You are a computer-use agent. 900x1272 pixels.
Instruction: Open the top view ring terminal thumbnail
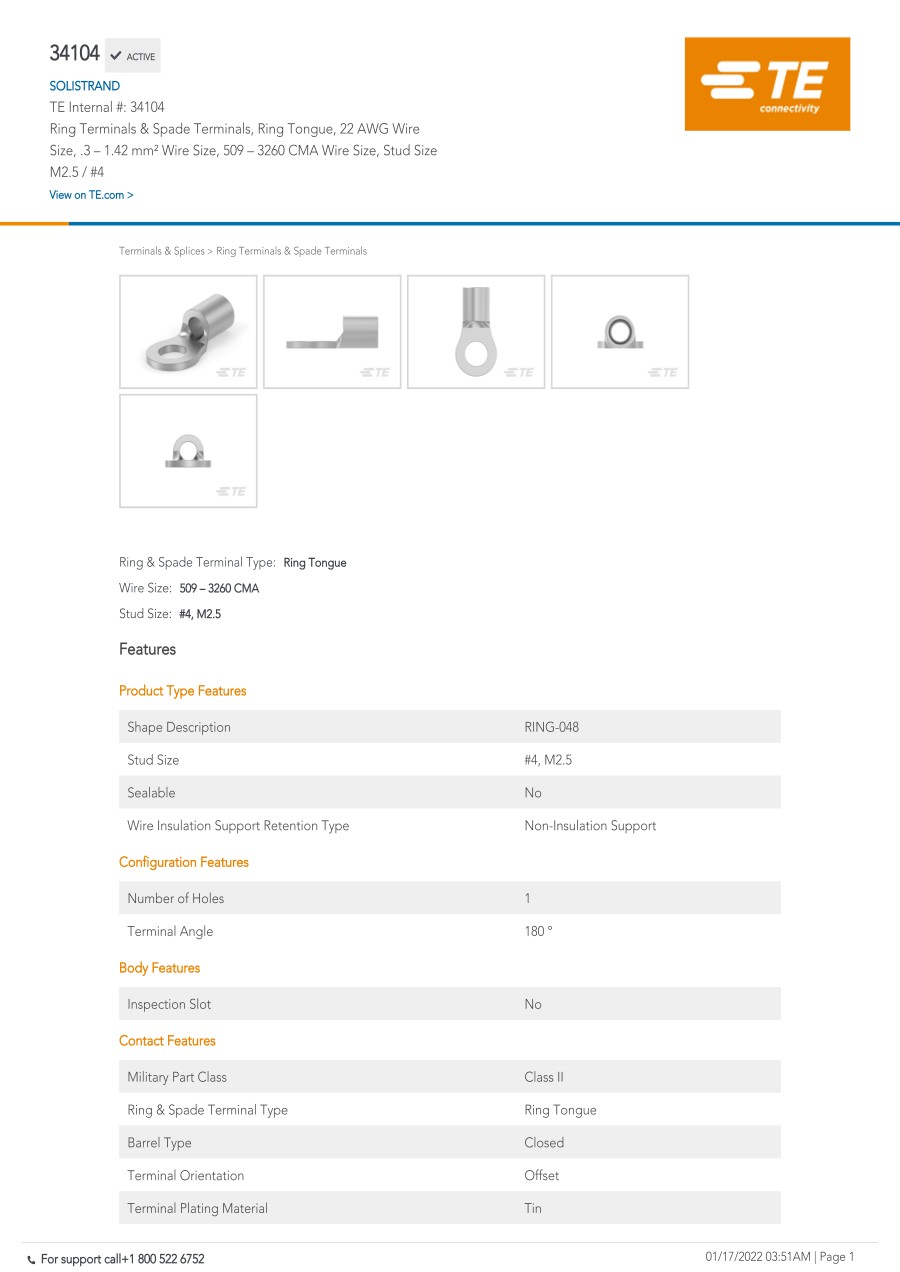(476, 332)
